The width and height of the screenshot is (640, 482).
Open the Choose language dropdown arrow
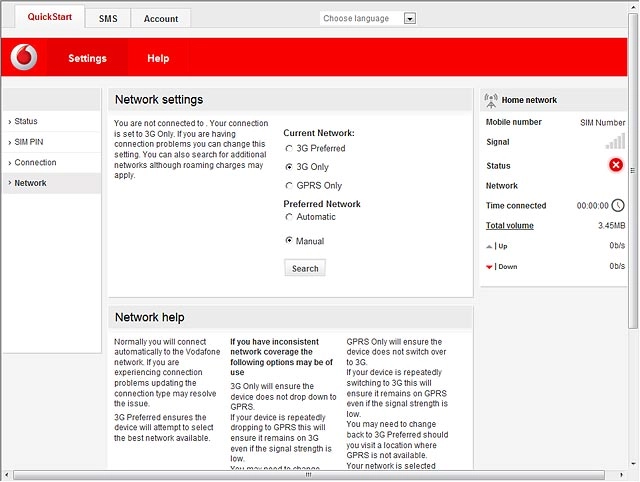pyautogui.click(x=410, y=18)
